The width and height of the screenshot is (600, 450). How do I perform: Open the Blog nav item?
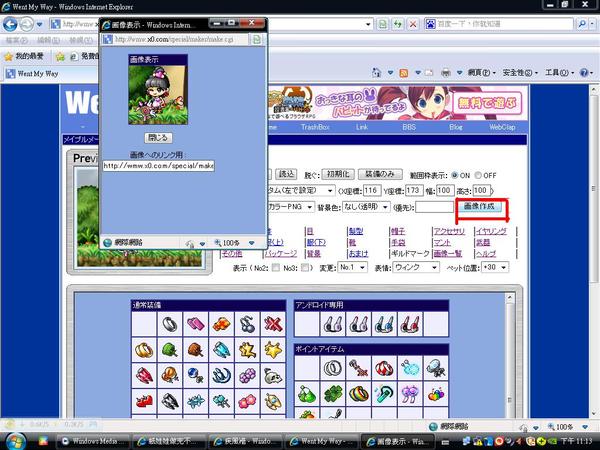(x=455, y=127)
